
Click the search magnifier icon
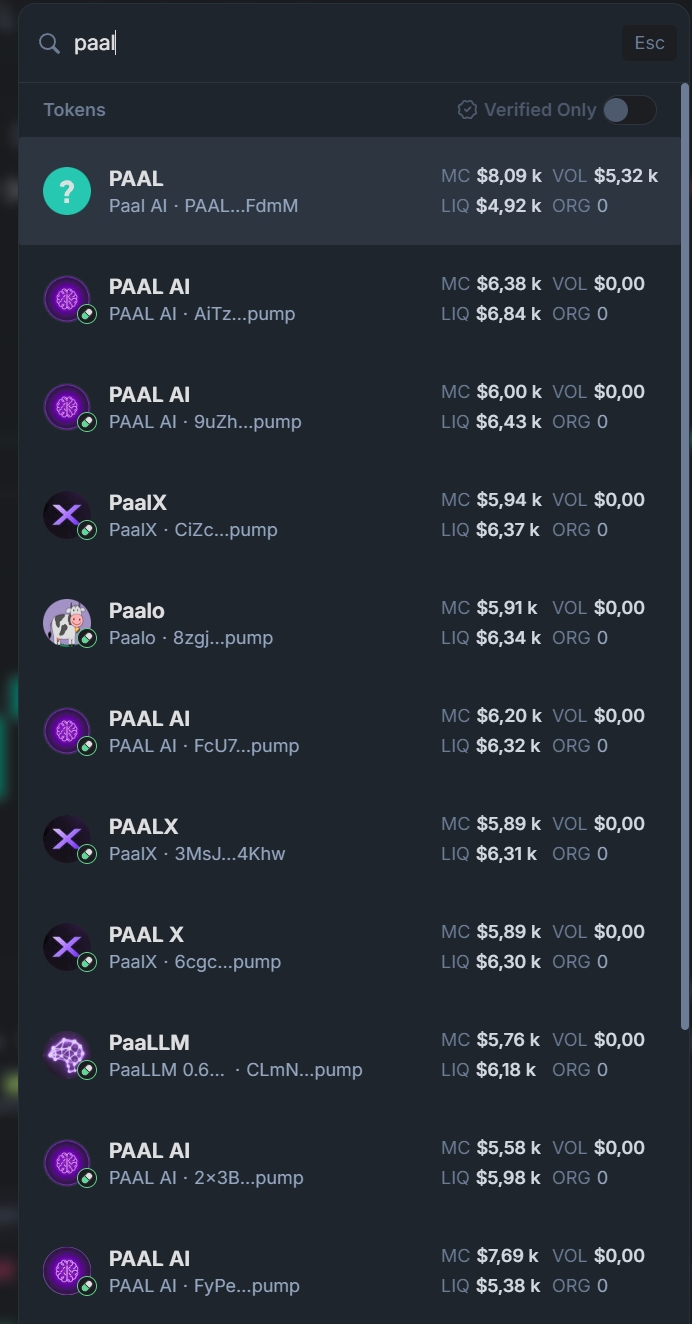click(49, 43)
